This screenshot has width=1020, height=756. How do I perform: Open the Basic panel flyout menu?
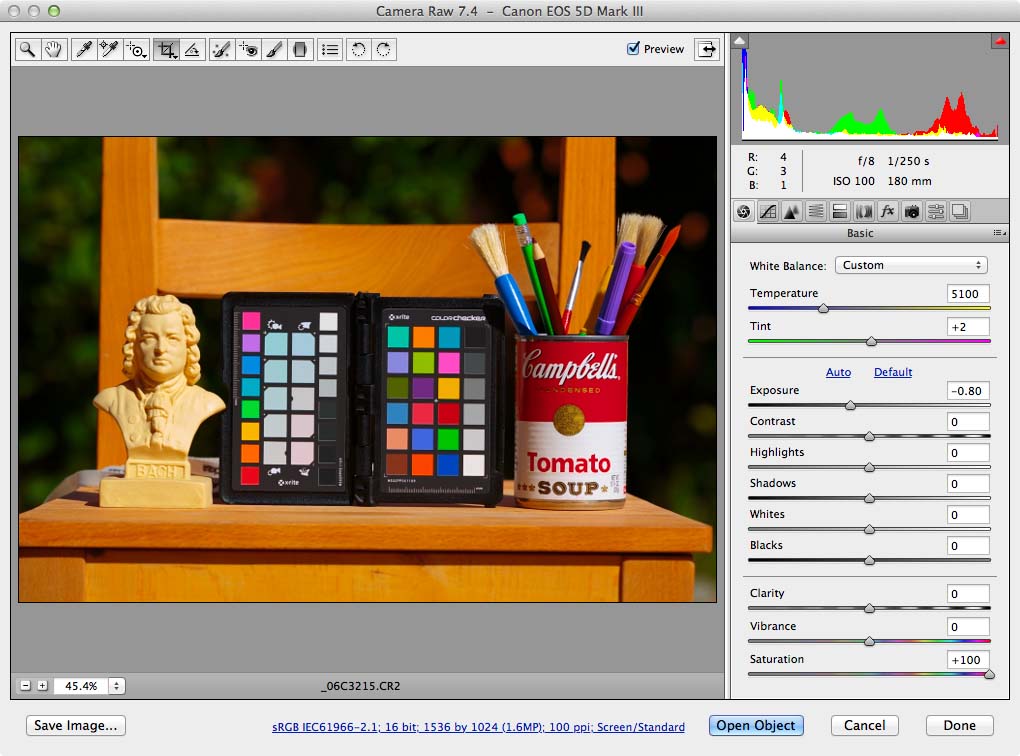tap(999, 233)
